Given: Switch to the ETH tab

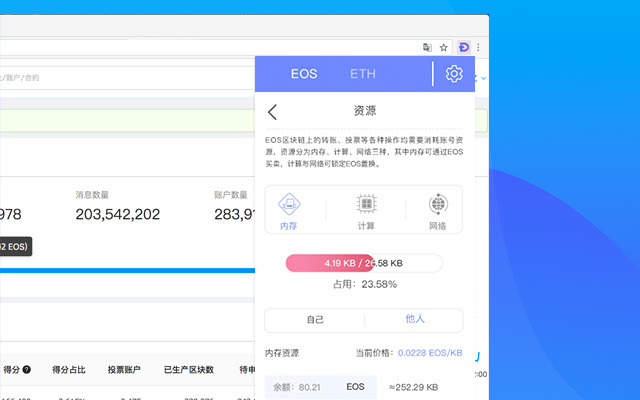Looking at the screenshot, I should click(362, 74).
